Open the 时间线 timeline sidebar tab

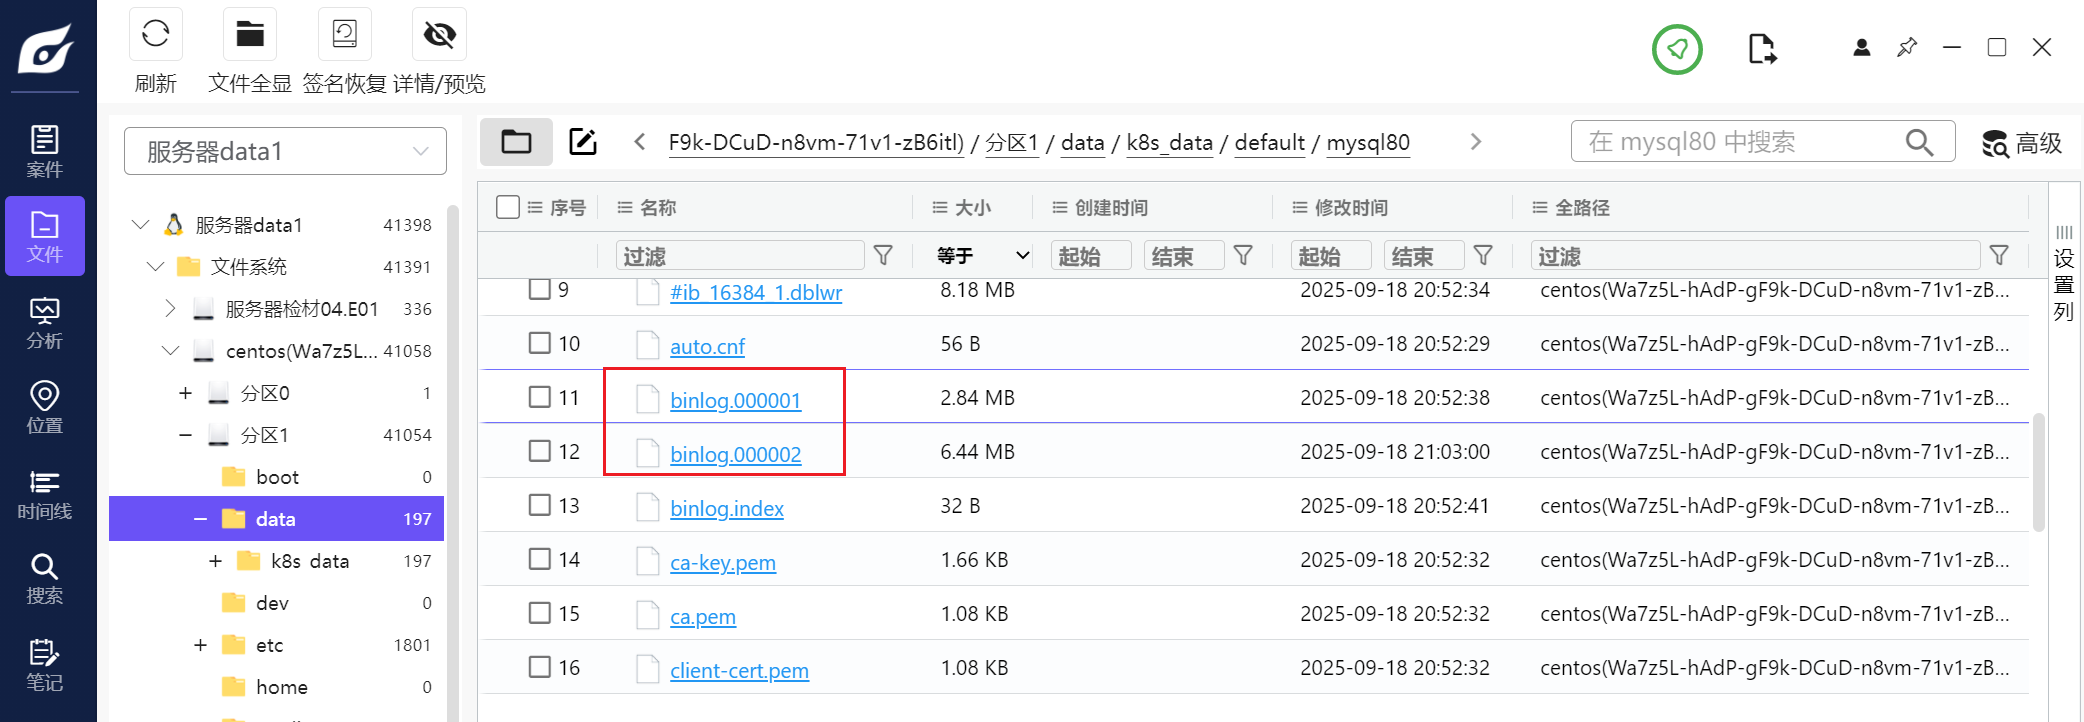click(x=44, y=495)
